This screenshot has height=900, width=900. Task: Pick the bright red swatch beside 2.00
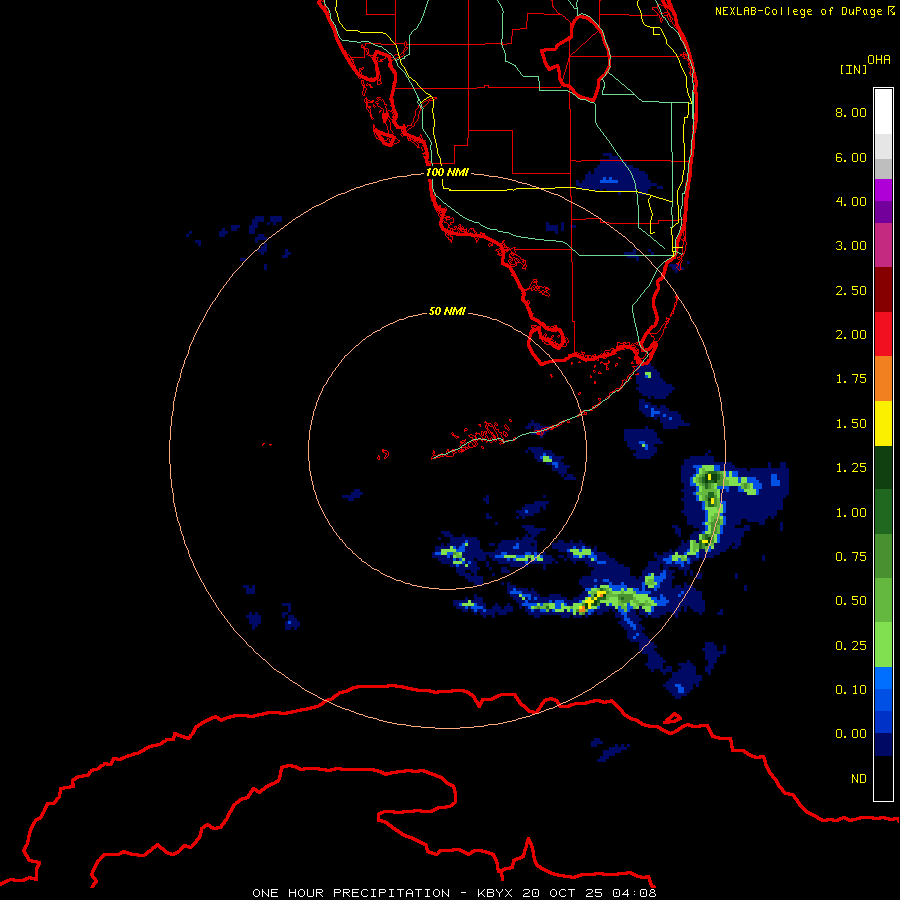(x=883, y=334)
